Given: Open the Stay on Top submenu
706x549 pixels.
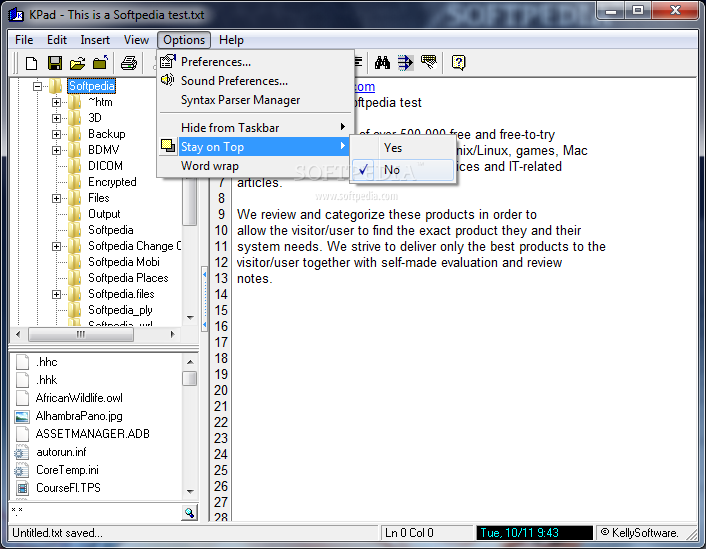Looking at the screenshot, I should [x=254, y=147].
